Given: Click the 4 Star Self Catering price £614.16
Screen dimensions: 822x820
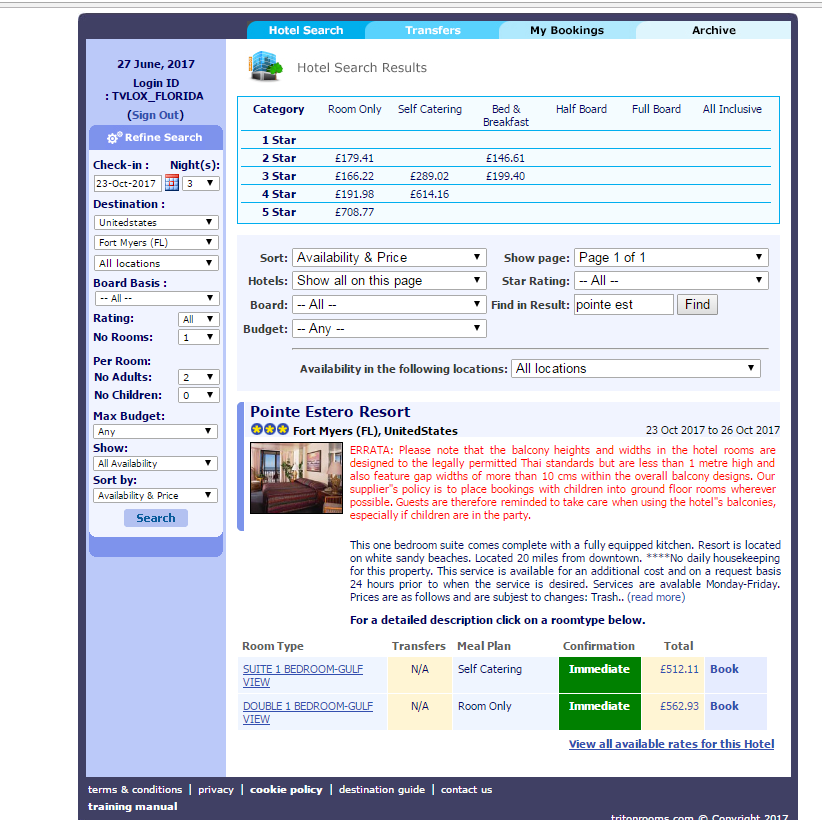Looking at the screenshot, I should (x=429, y=194).
